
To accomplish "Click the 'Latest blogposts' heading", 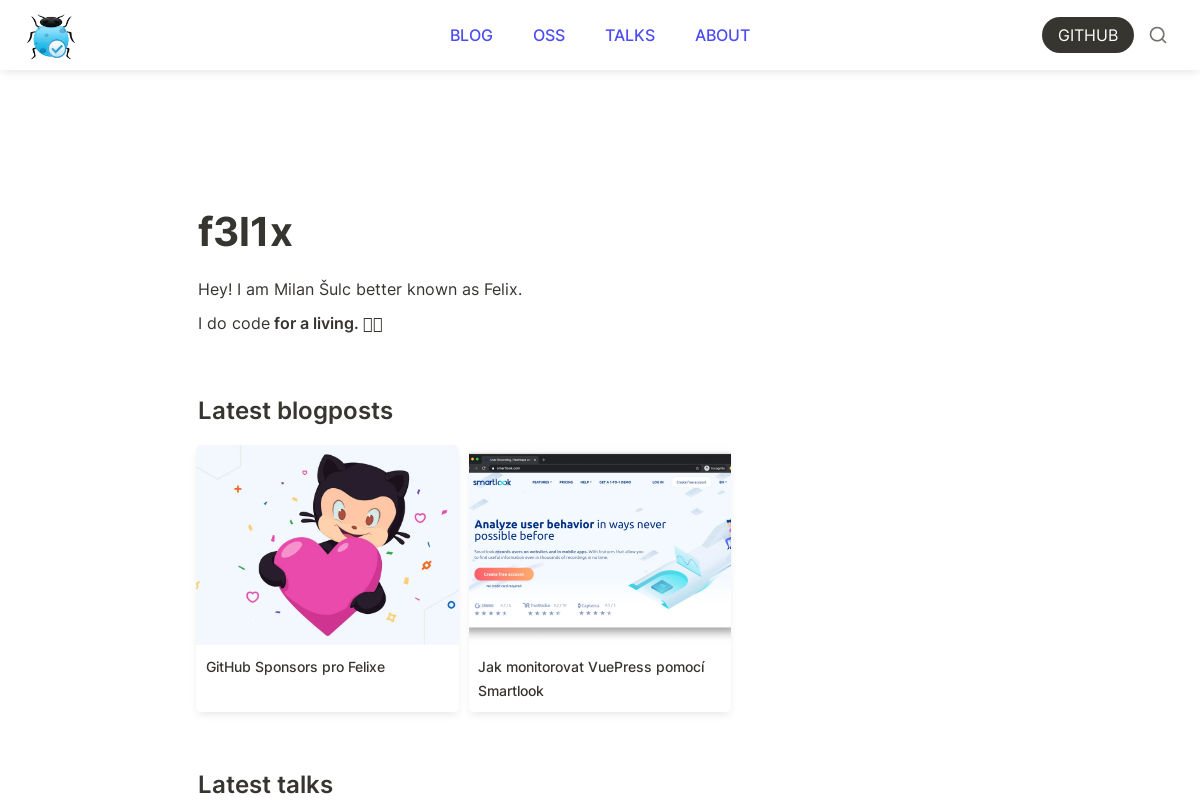I will 295,411.
